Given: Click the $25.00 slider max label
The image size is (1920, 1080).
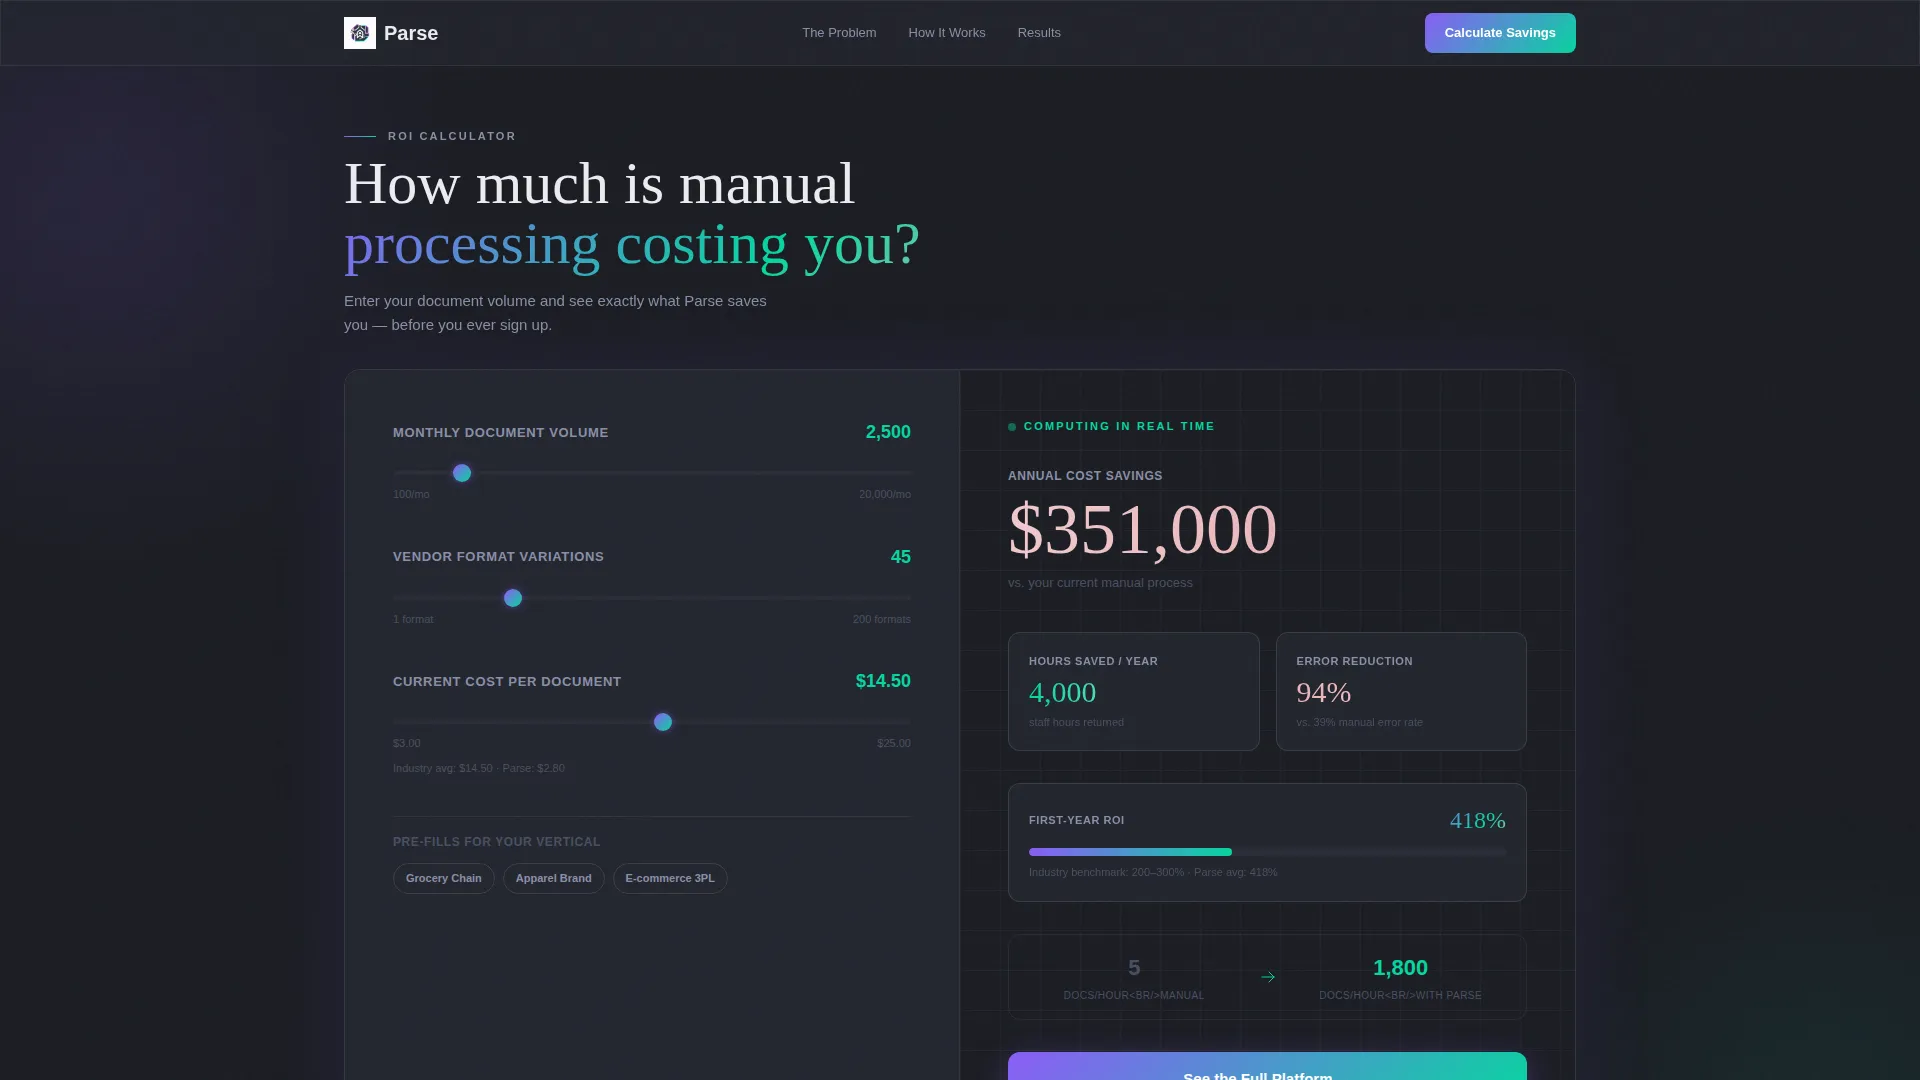Looking at the screenshot, I should tap(894, 743).
